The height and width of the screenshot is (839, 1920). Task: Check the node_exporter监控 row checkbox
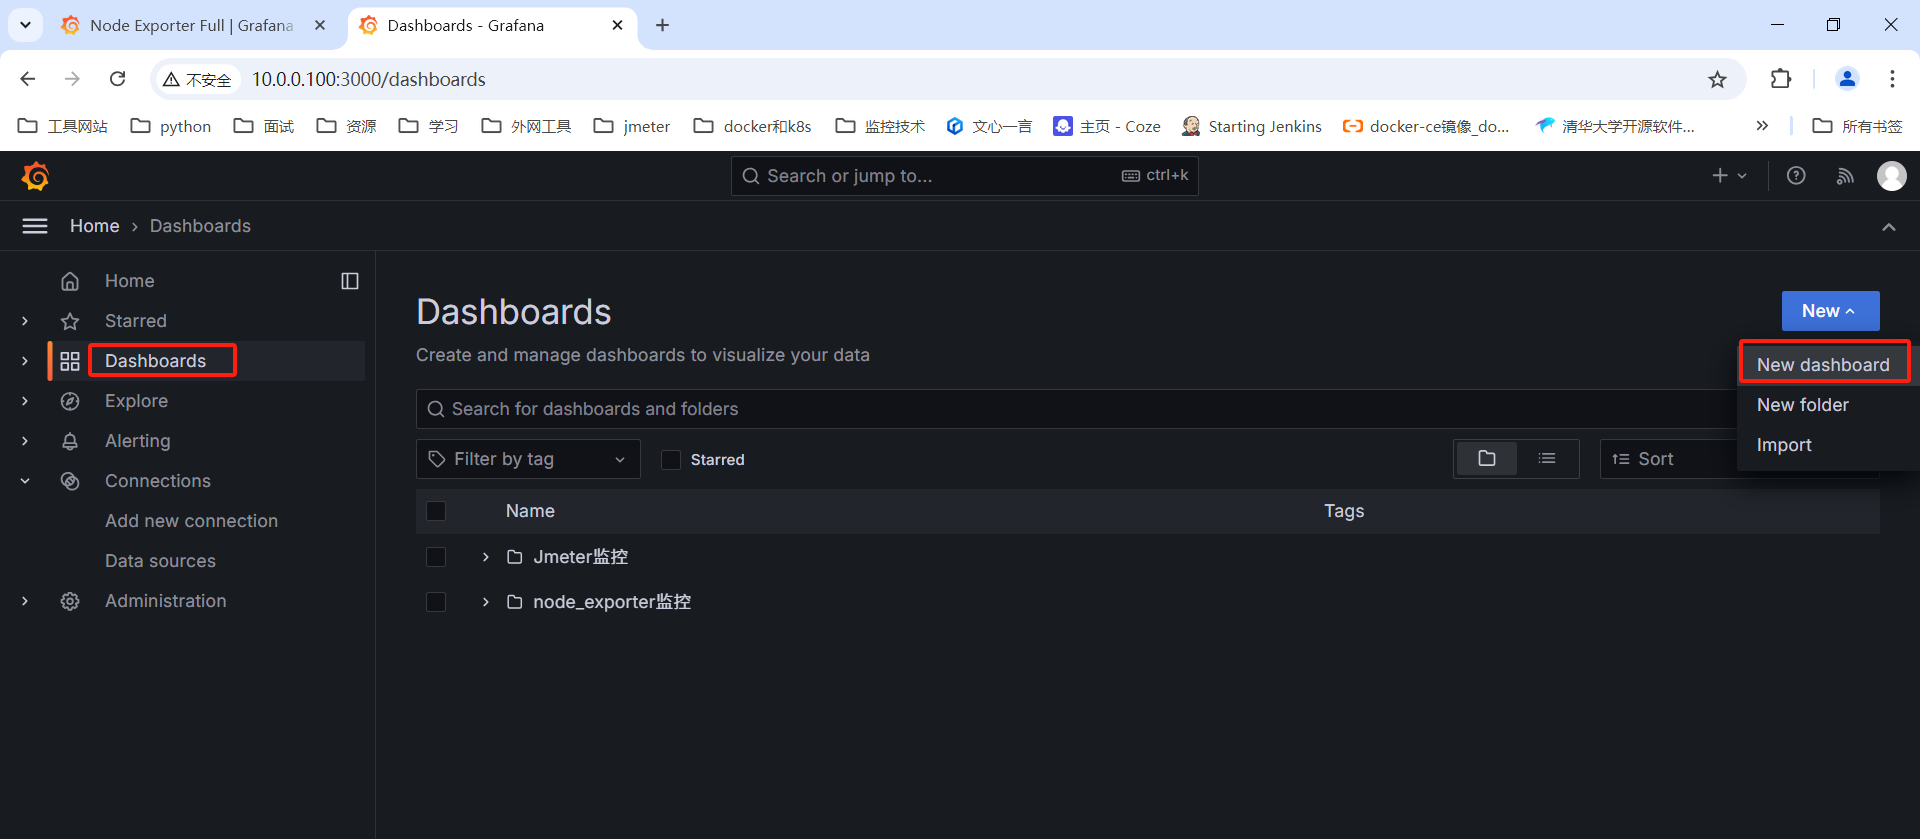click(436, 602)
